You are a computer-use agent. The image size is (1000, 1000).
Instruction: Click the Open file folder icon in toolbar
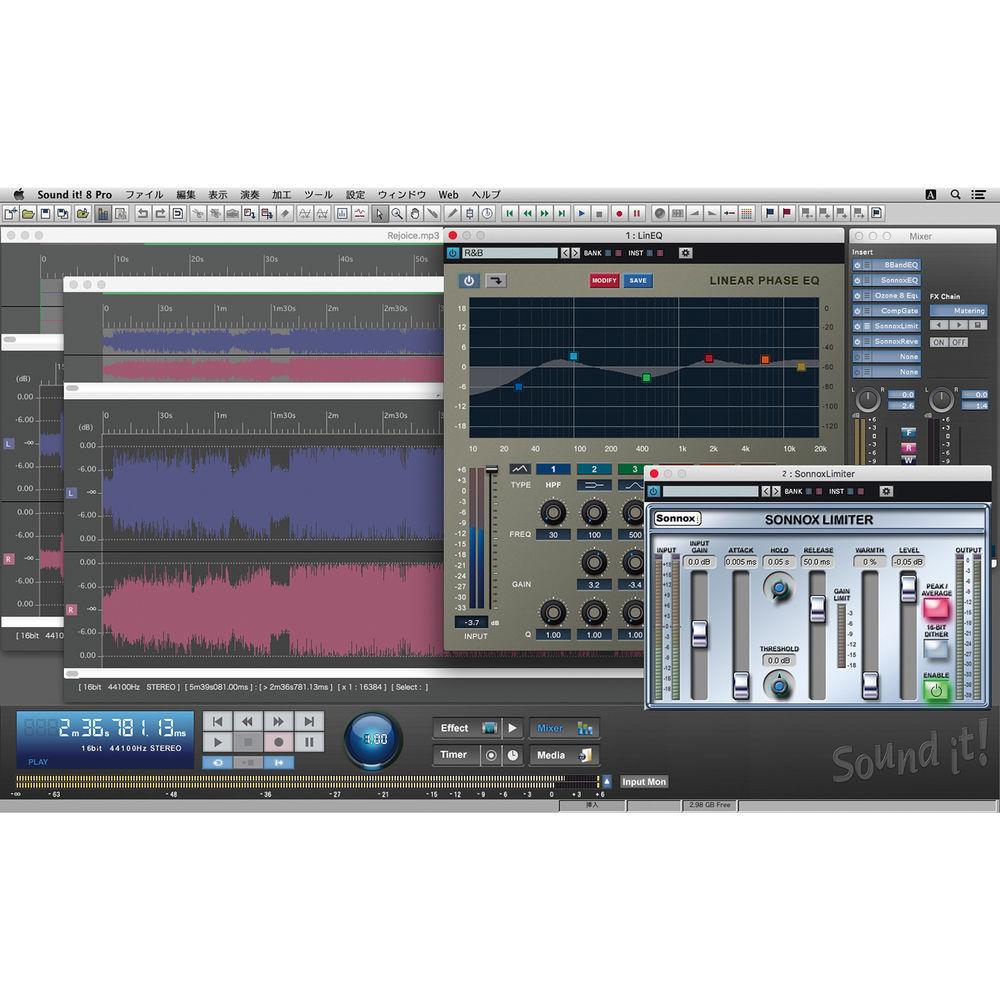(28, 213)
